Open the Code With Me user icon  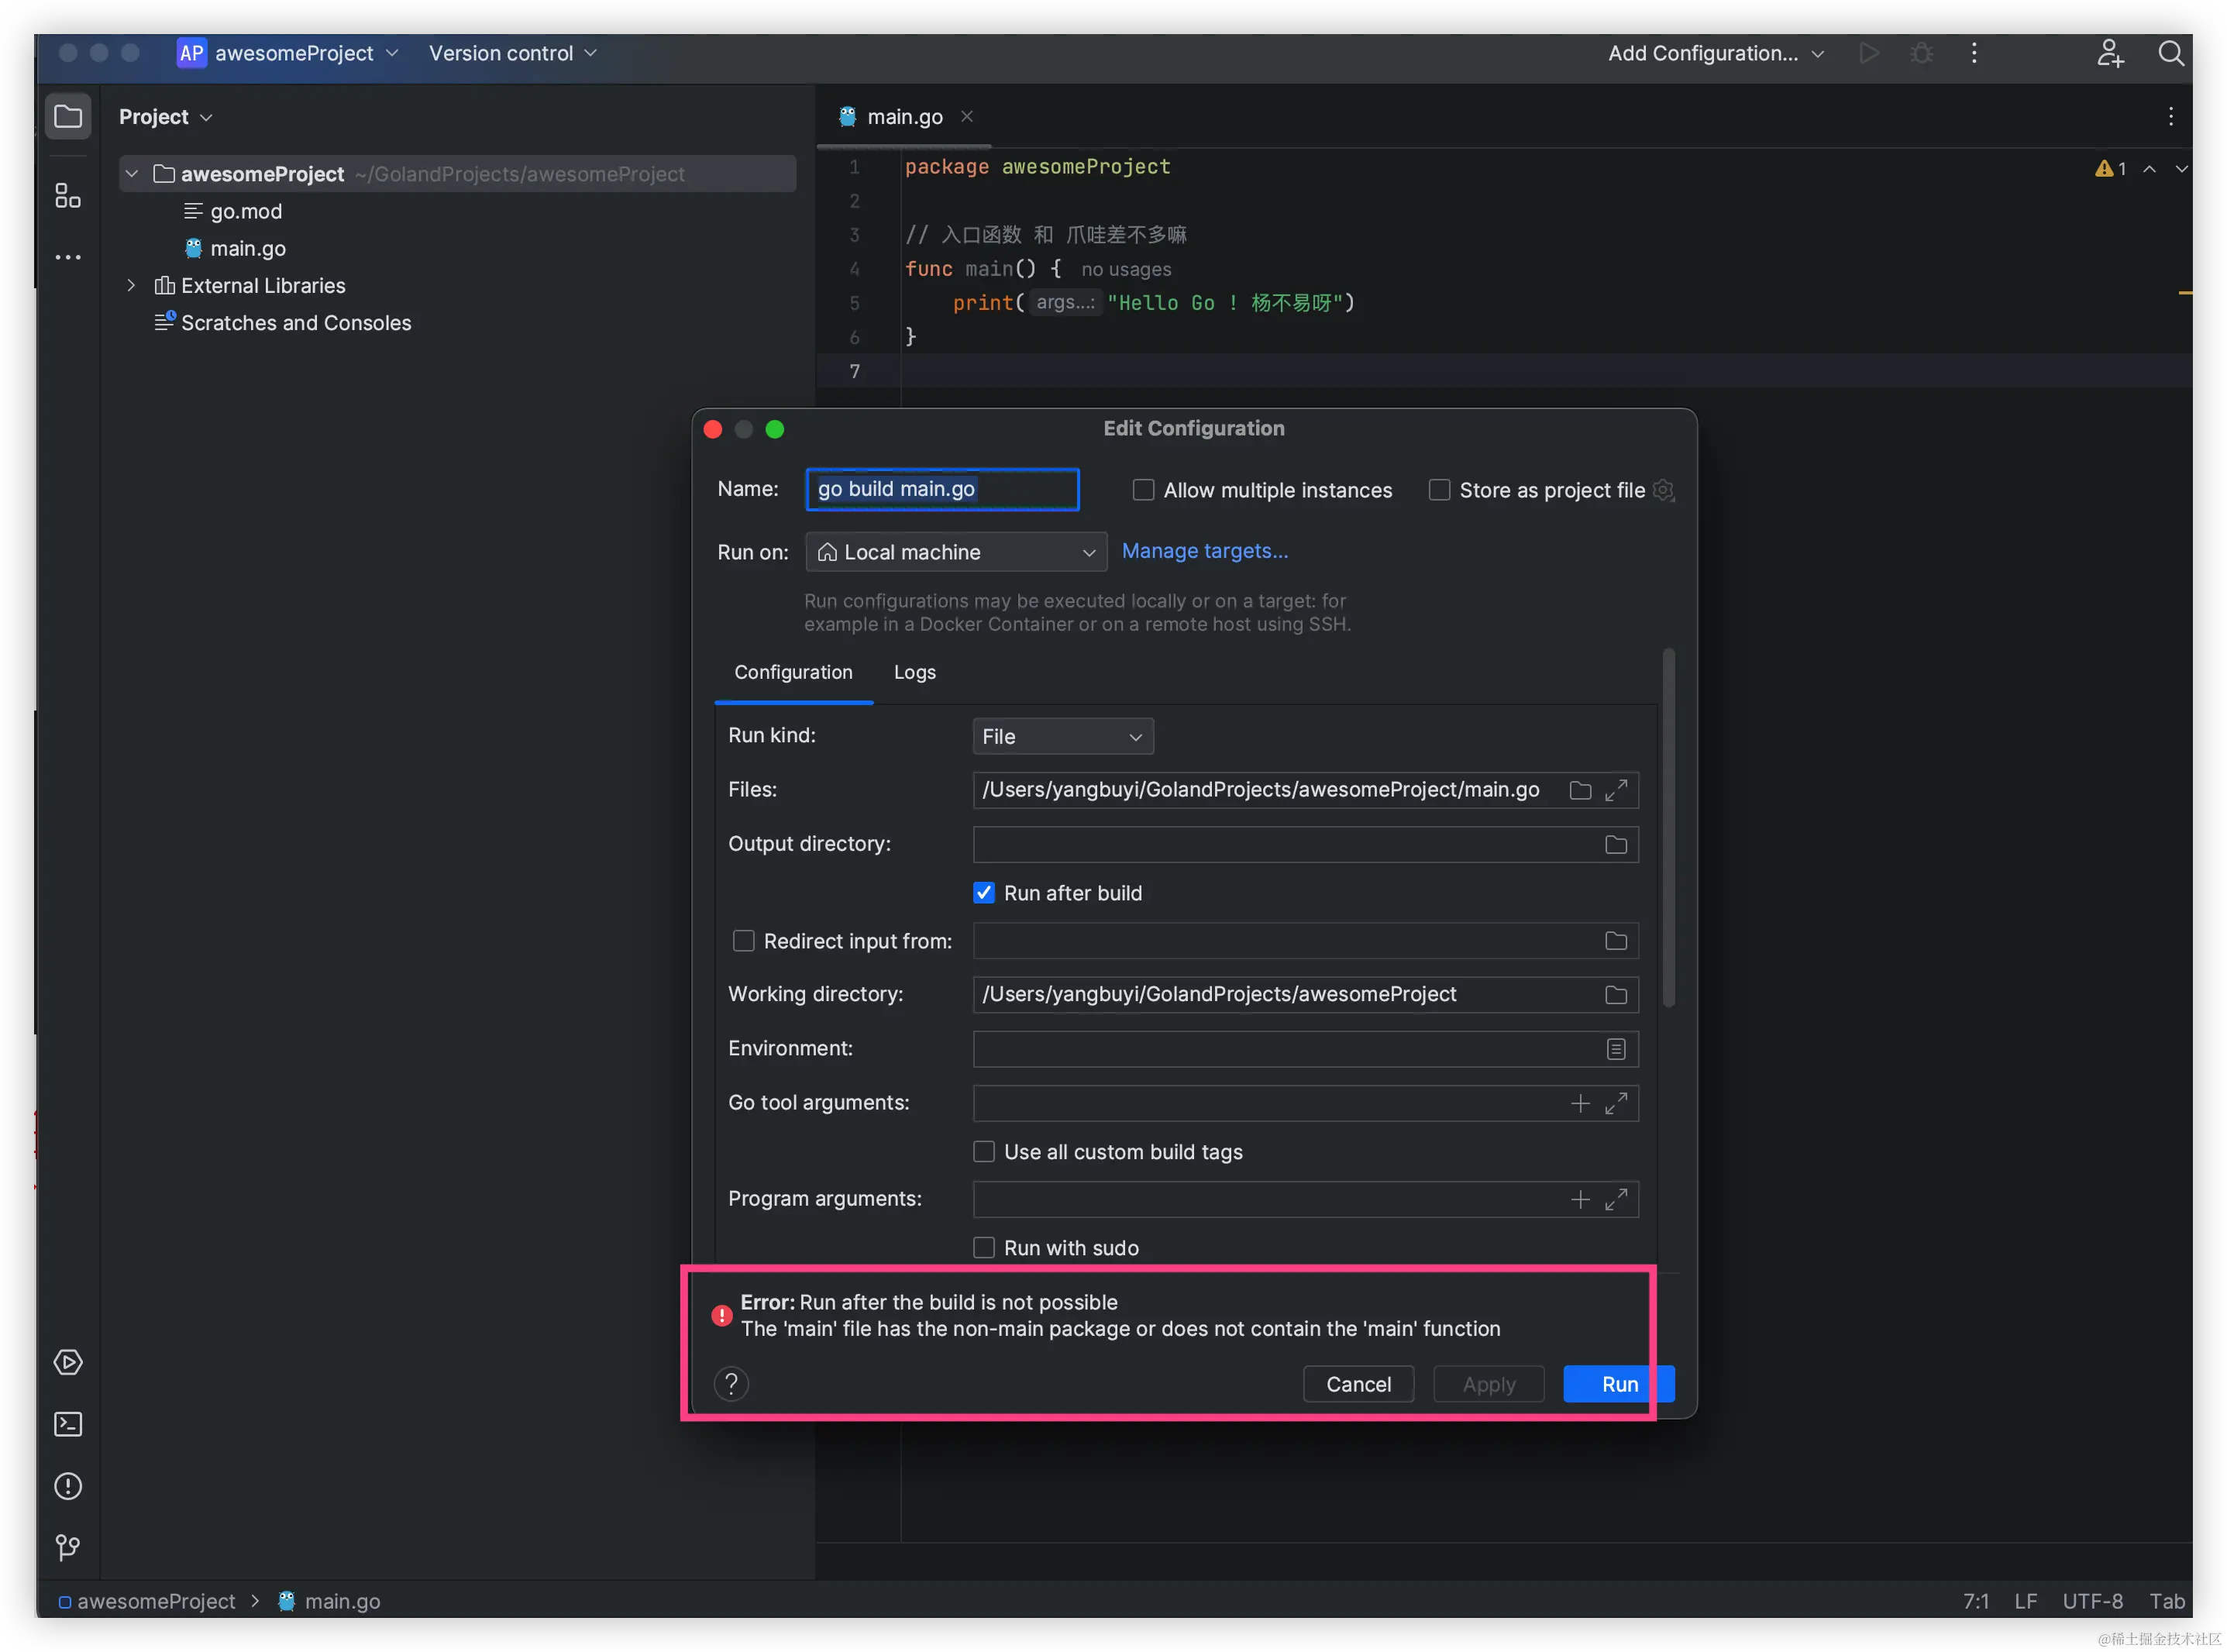(x=2109, y=53)
